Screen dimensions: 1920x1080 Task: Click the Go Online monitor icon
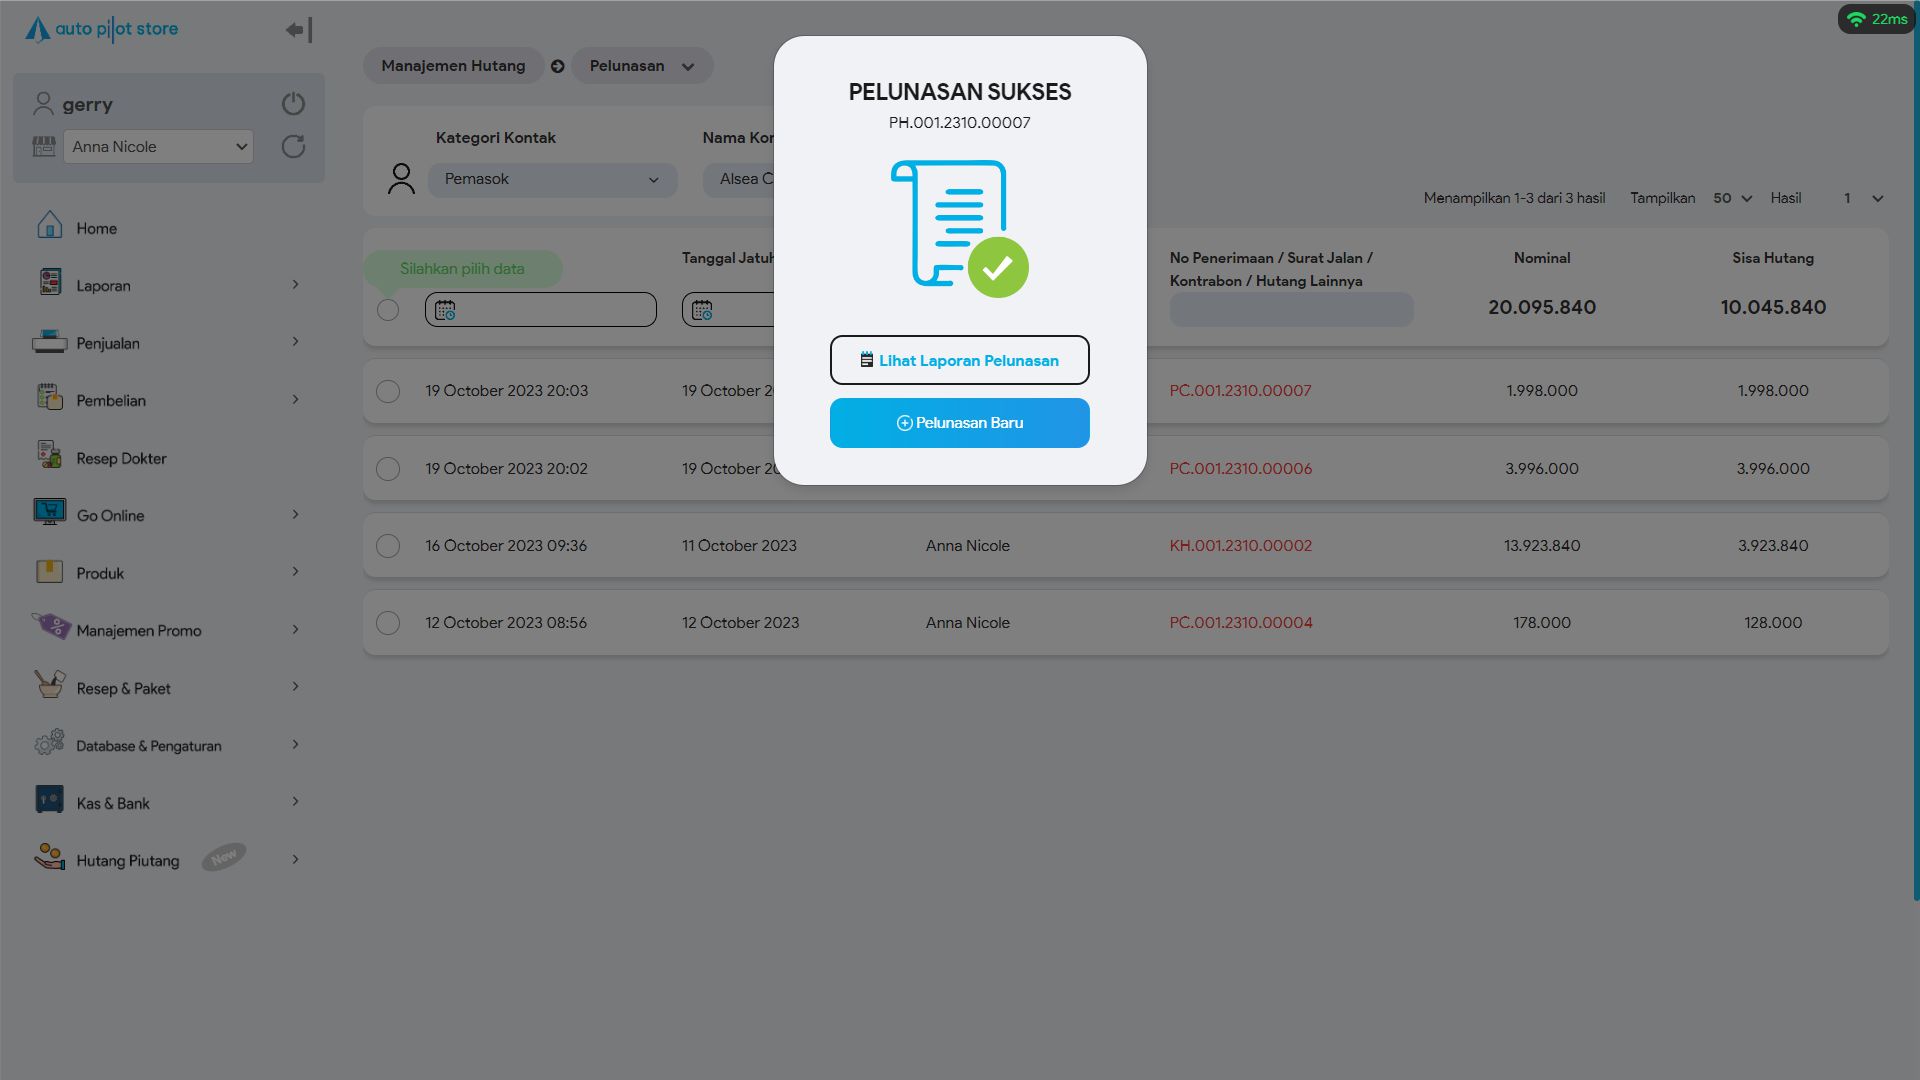(49, 513)
